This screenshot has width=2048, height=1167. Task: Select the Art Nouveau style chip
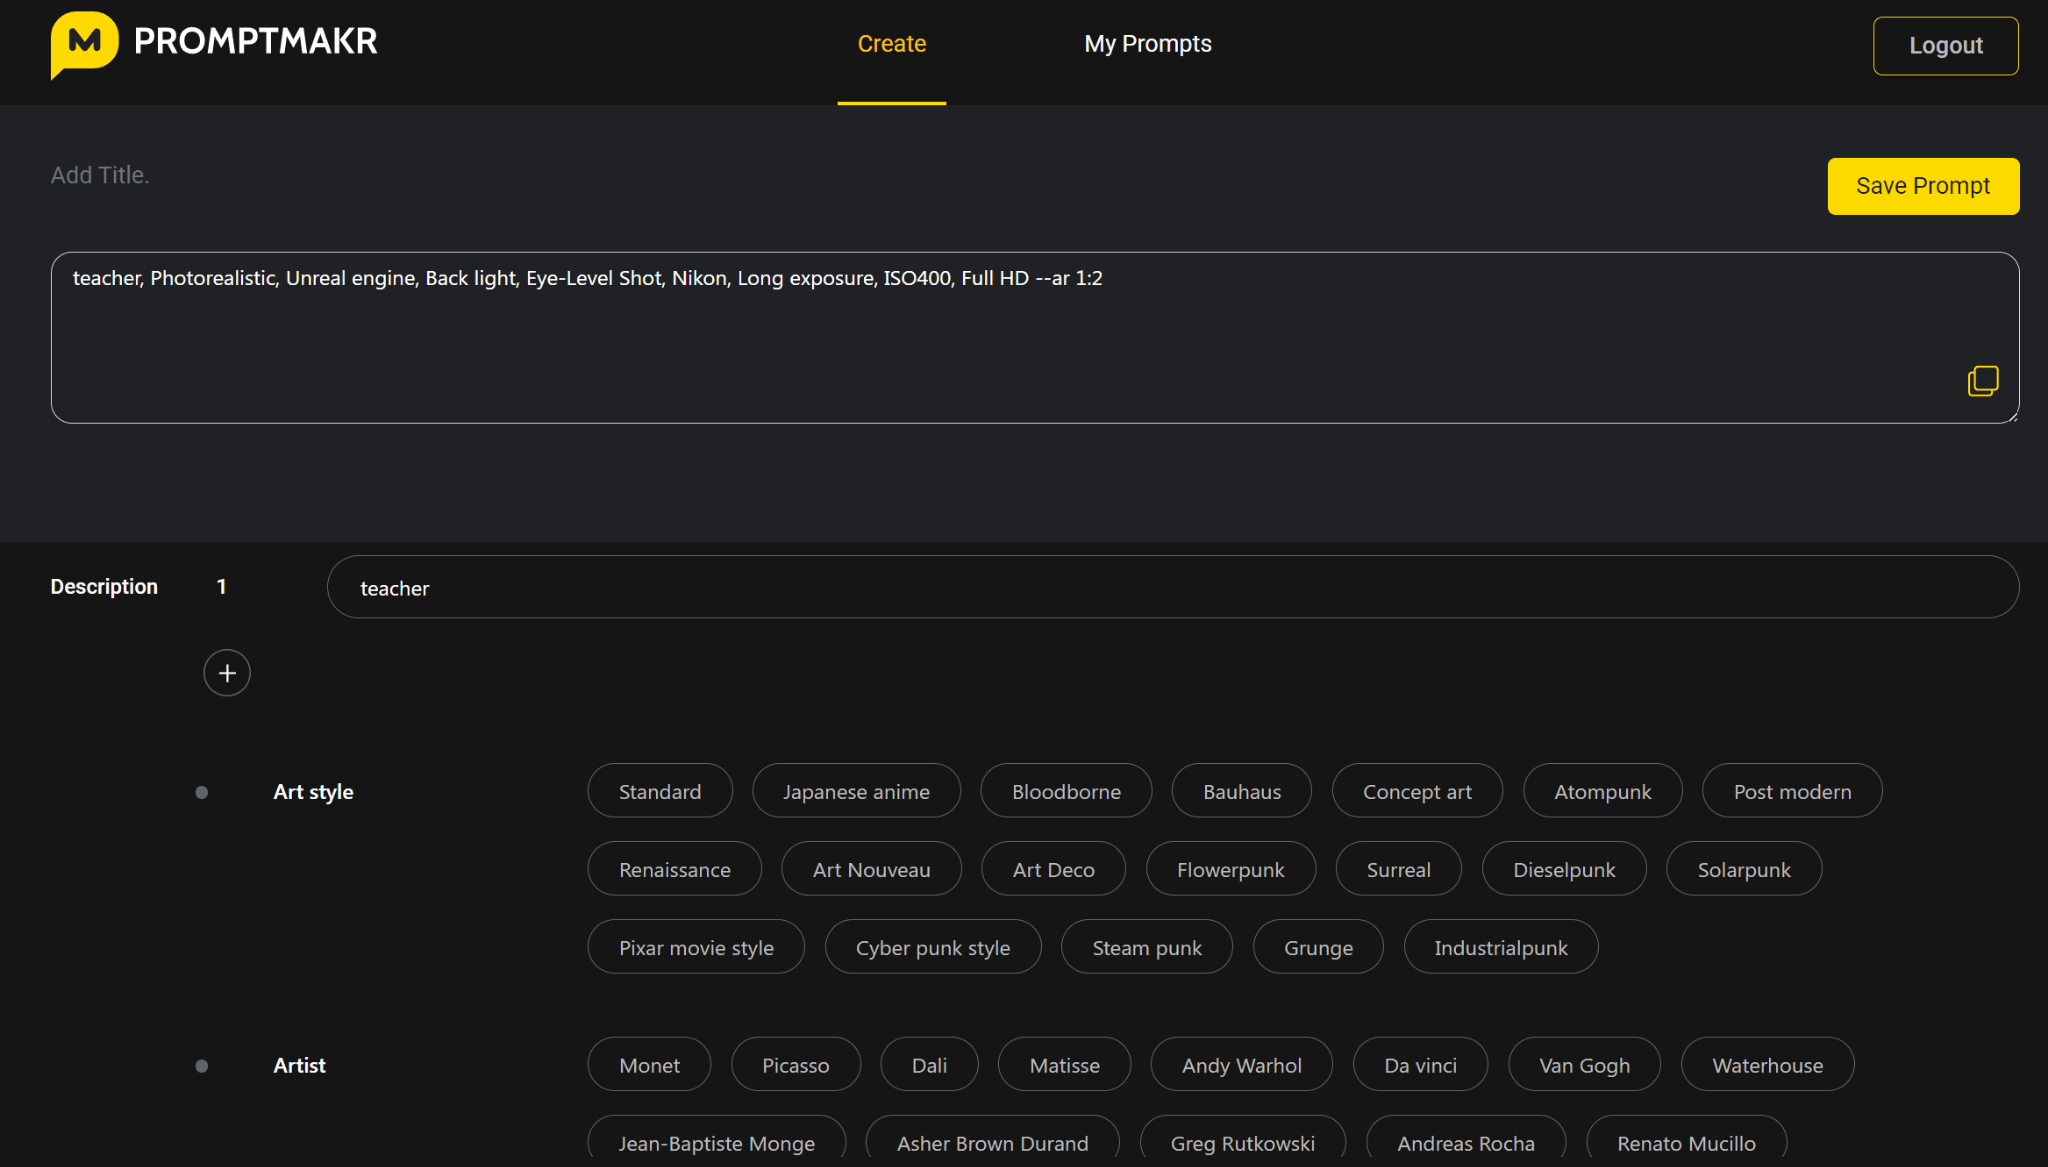click(x=871, y=870)
